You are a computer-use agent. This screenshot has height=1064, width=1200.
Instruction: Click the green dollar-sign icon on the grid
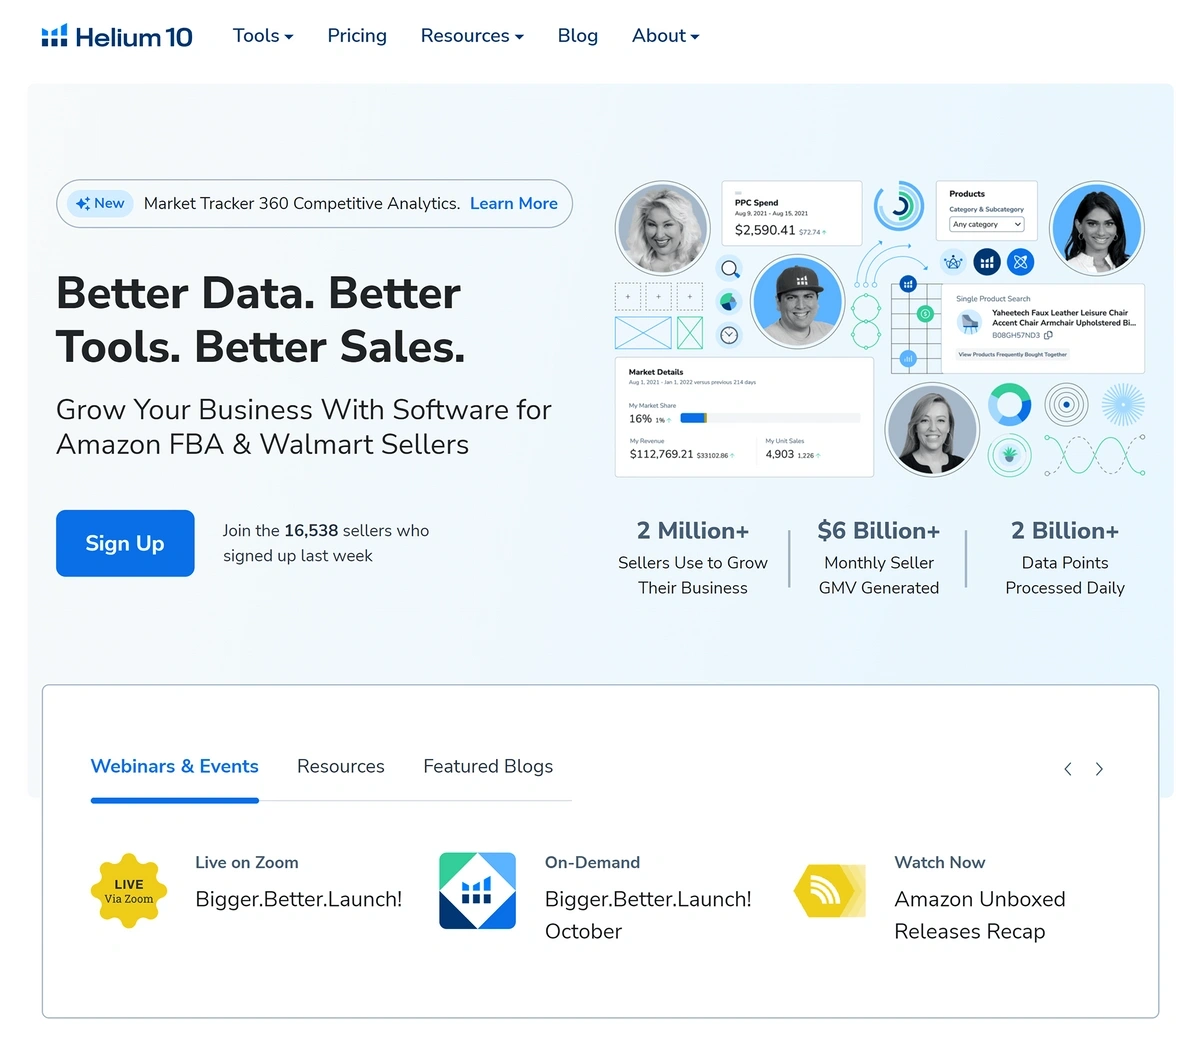(926, 314)
